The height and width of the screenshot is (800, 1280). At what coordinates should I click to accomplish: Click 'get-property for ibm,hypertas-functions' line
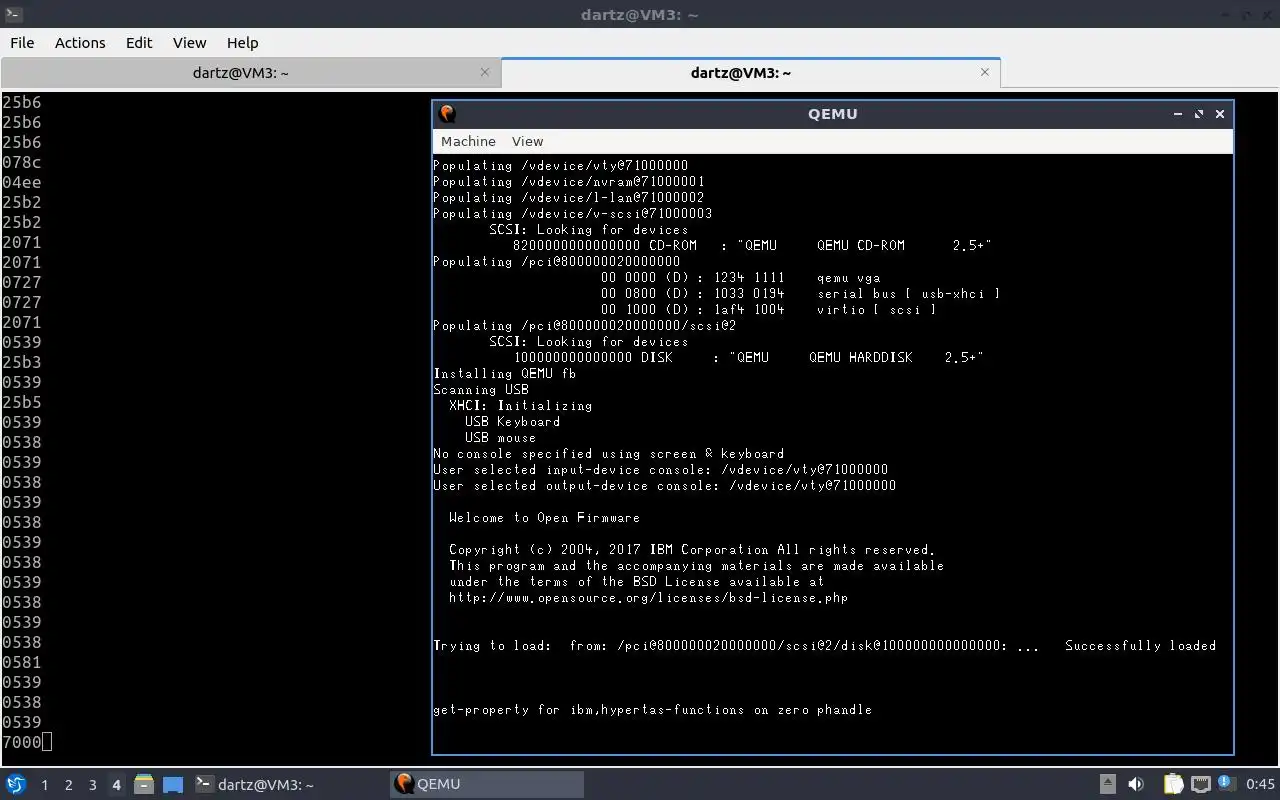pos(652,710)
